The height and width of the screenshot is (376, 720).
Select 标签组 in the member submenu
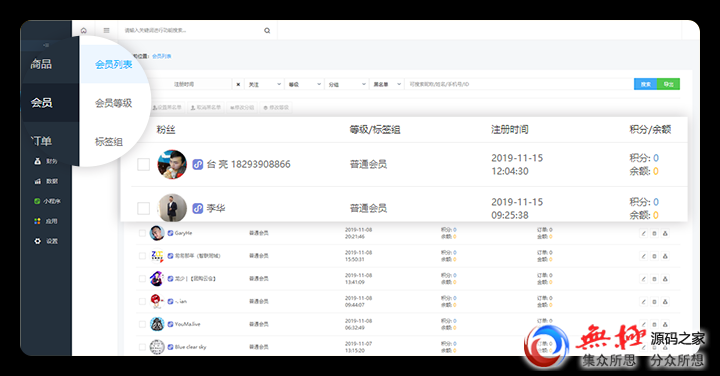coord(109,142)
